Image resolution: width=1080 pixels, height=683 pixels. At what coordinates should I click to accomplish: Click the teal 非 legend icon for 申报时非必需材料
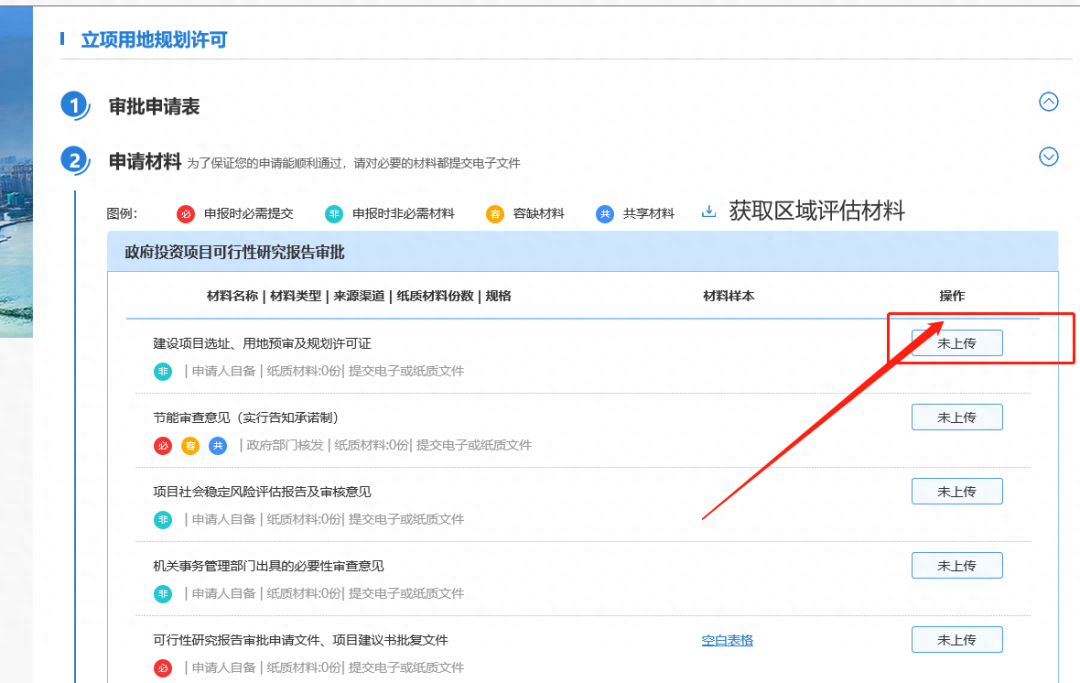pyautogui.click(x=334, y=214)
